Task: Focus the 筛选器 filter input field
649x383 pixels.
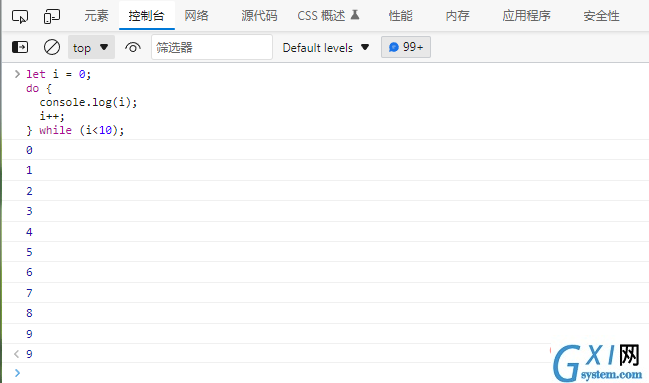Action: point(212,47)
